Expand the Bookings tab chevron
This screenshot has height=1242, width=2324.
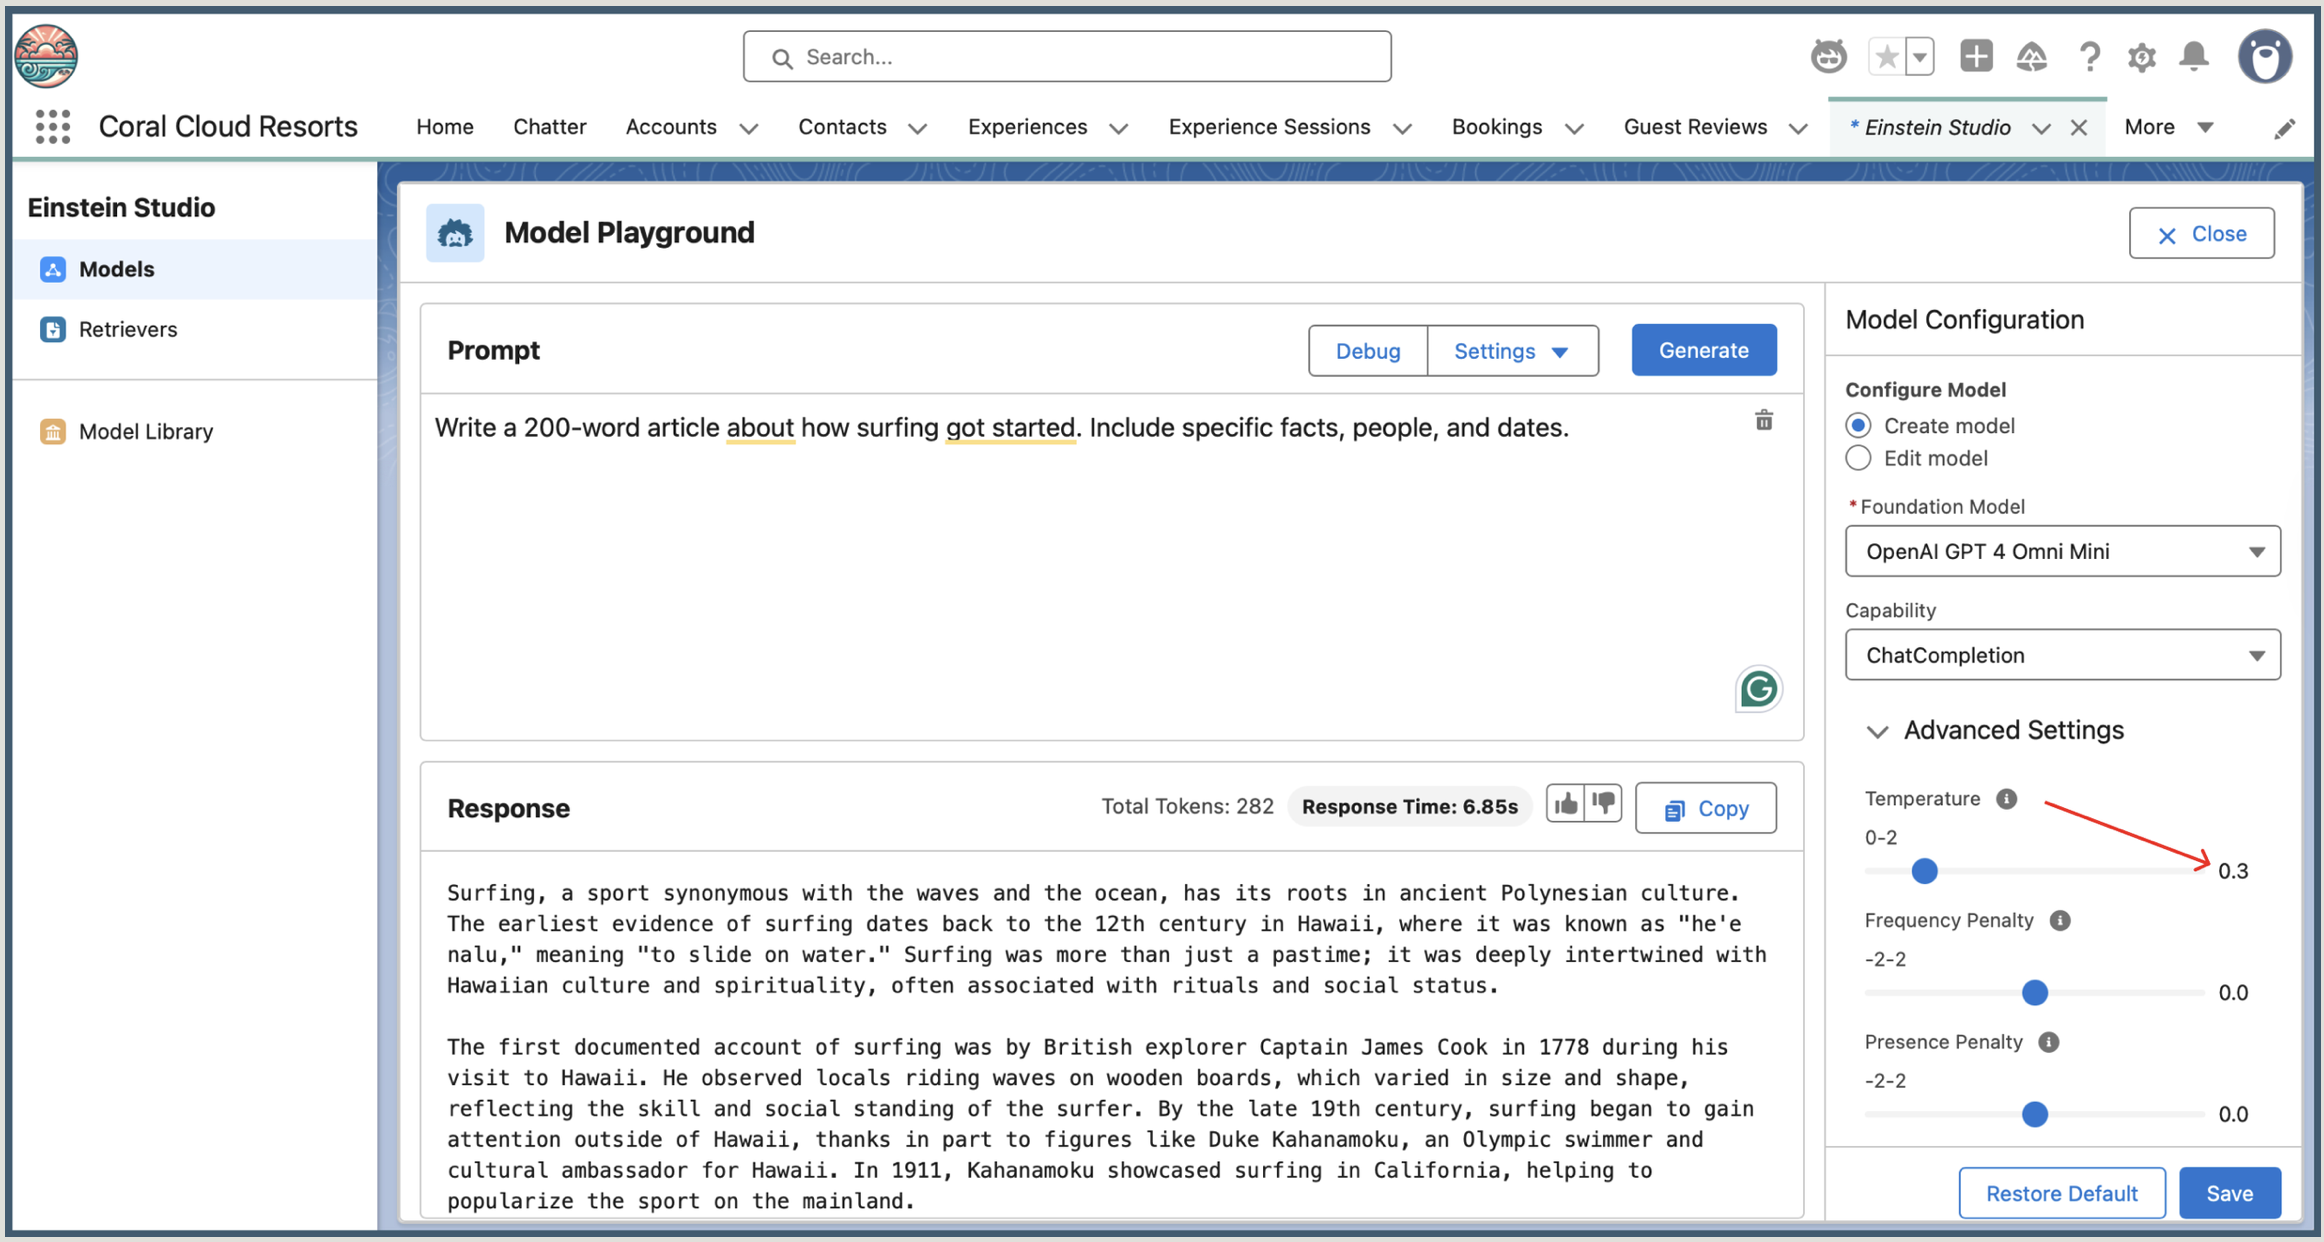tap(1574, 129)
